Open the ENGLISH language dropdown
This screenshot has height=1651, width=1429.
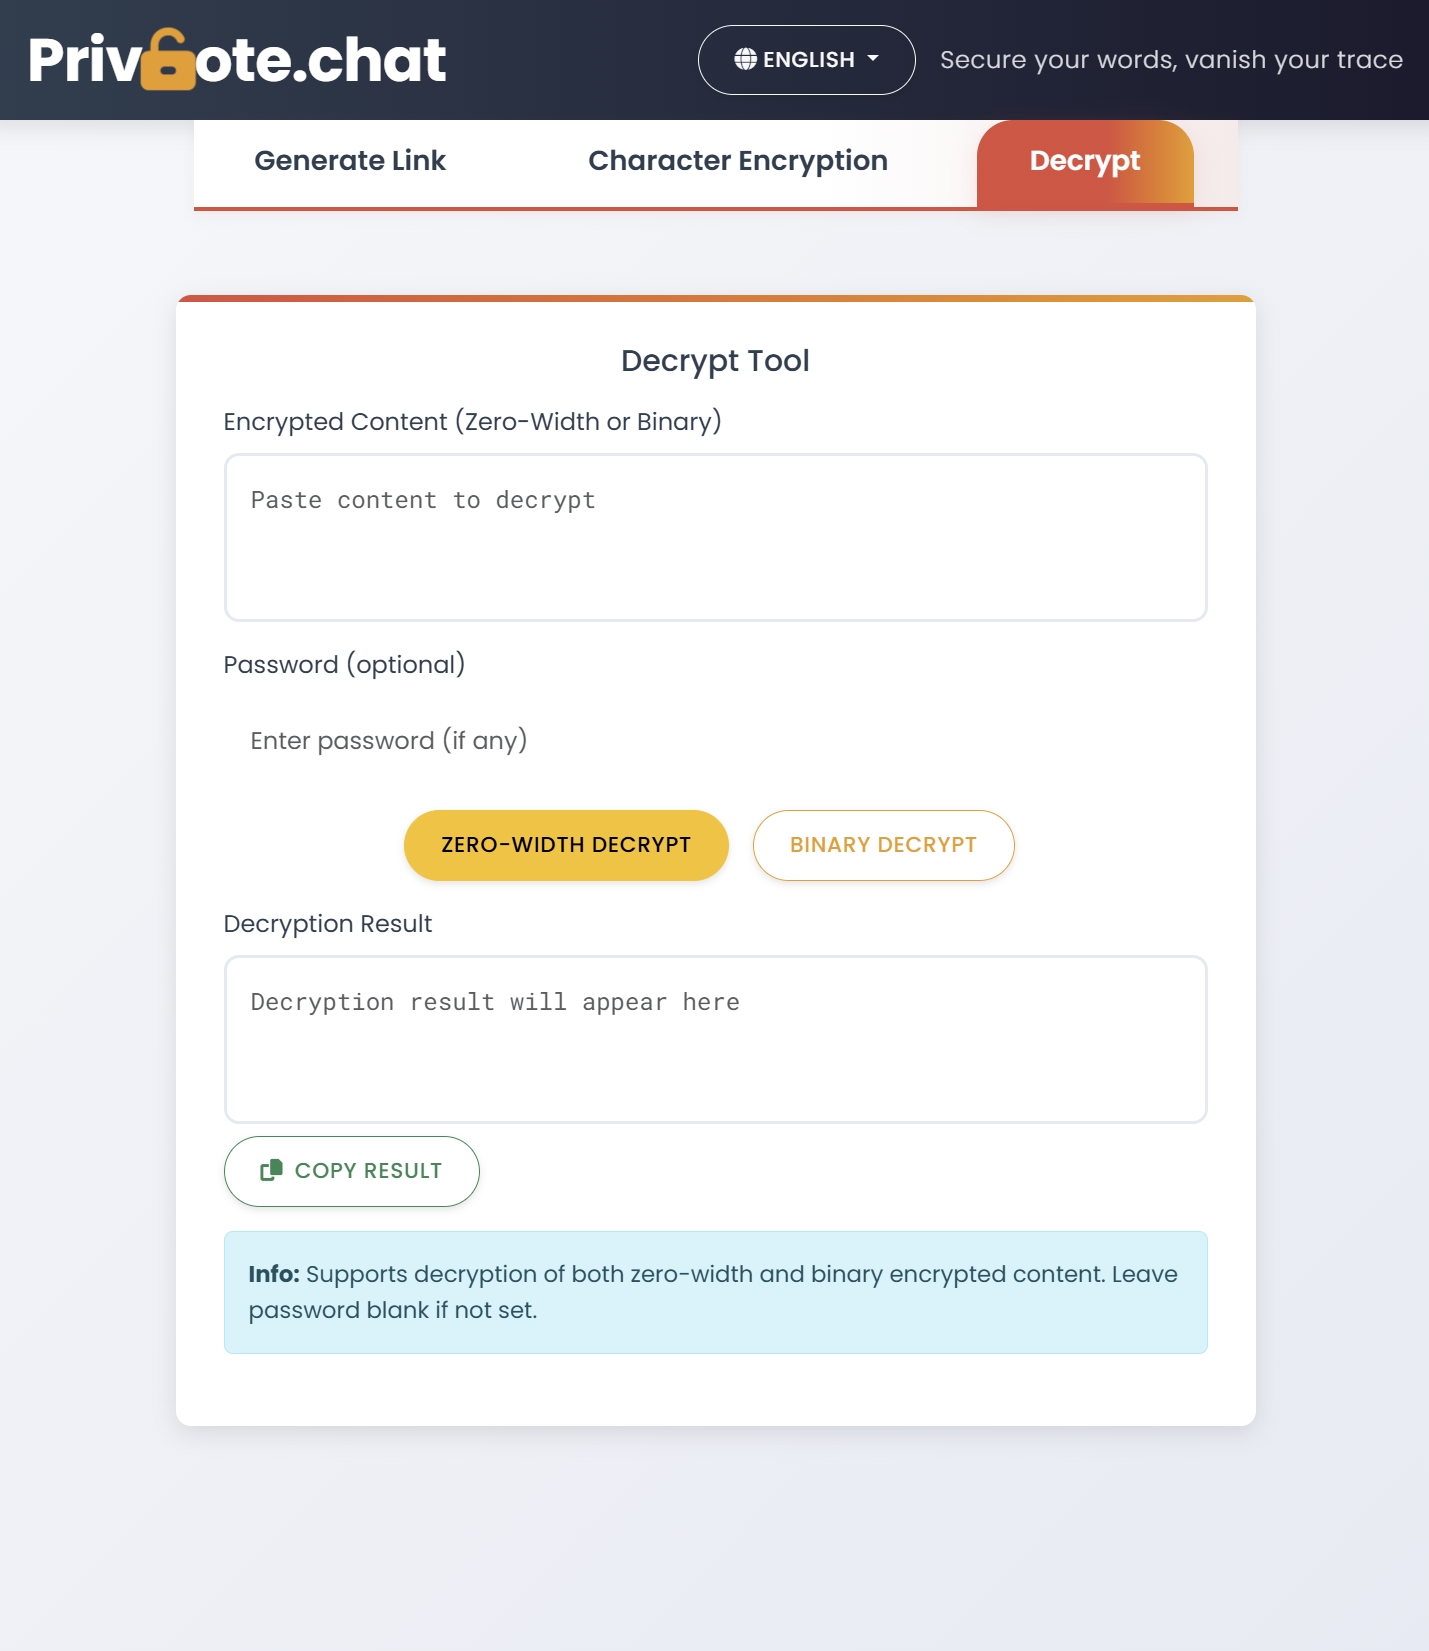pyautogui.click(x=806, y=60)
